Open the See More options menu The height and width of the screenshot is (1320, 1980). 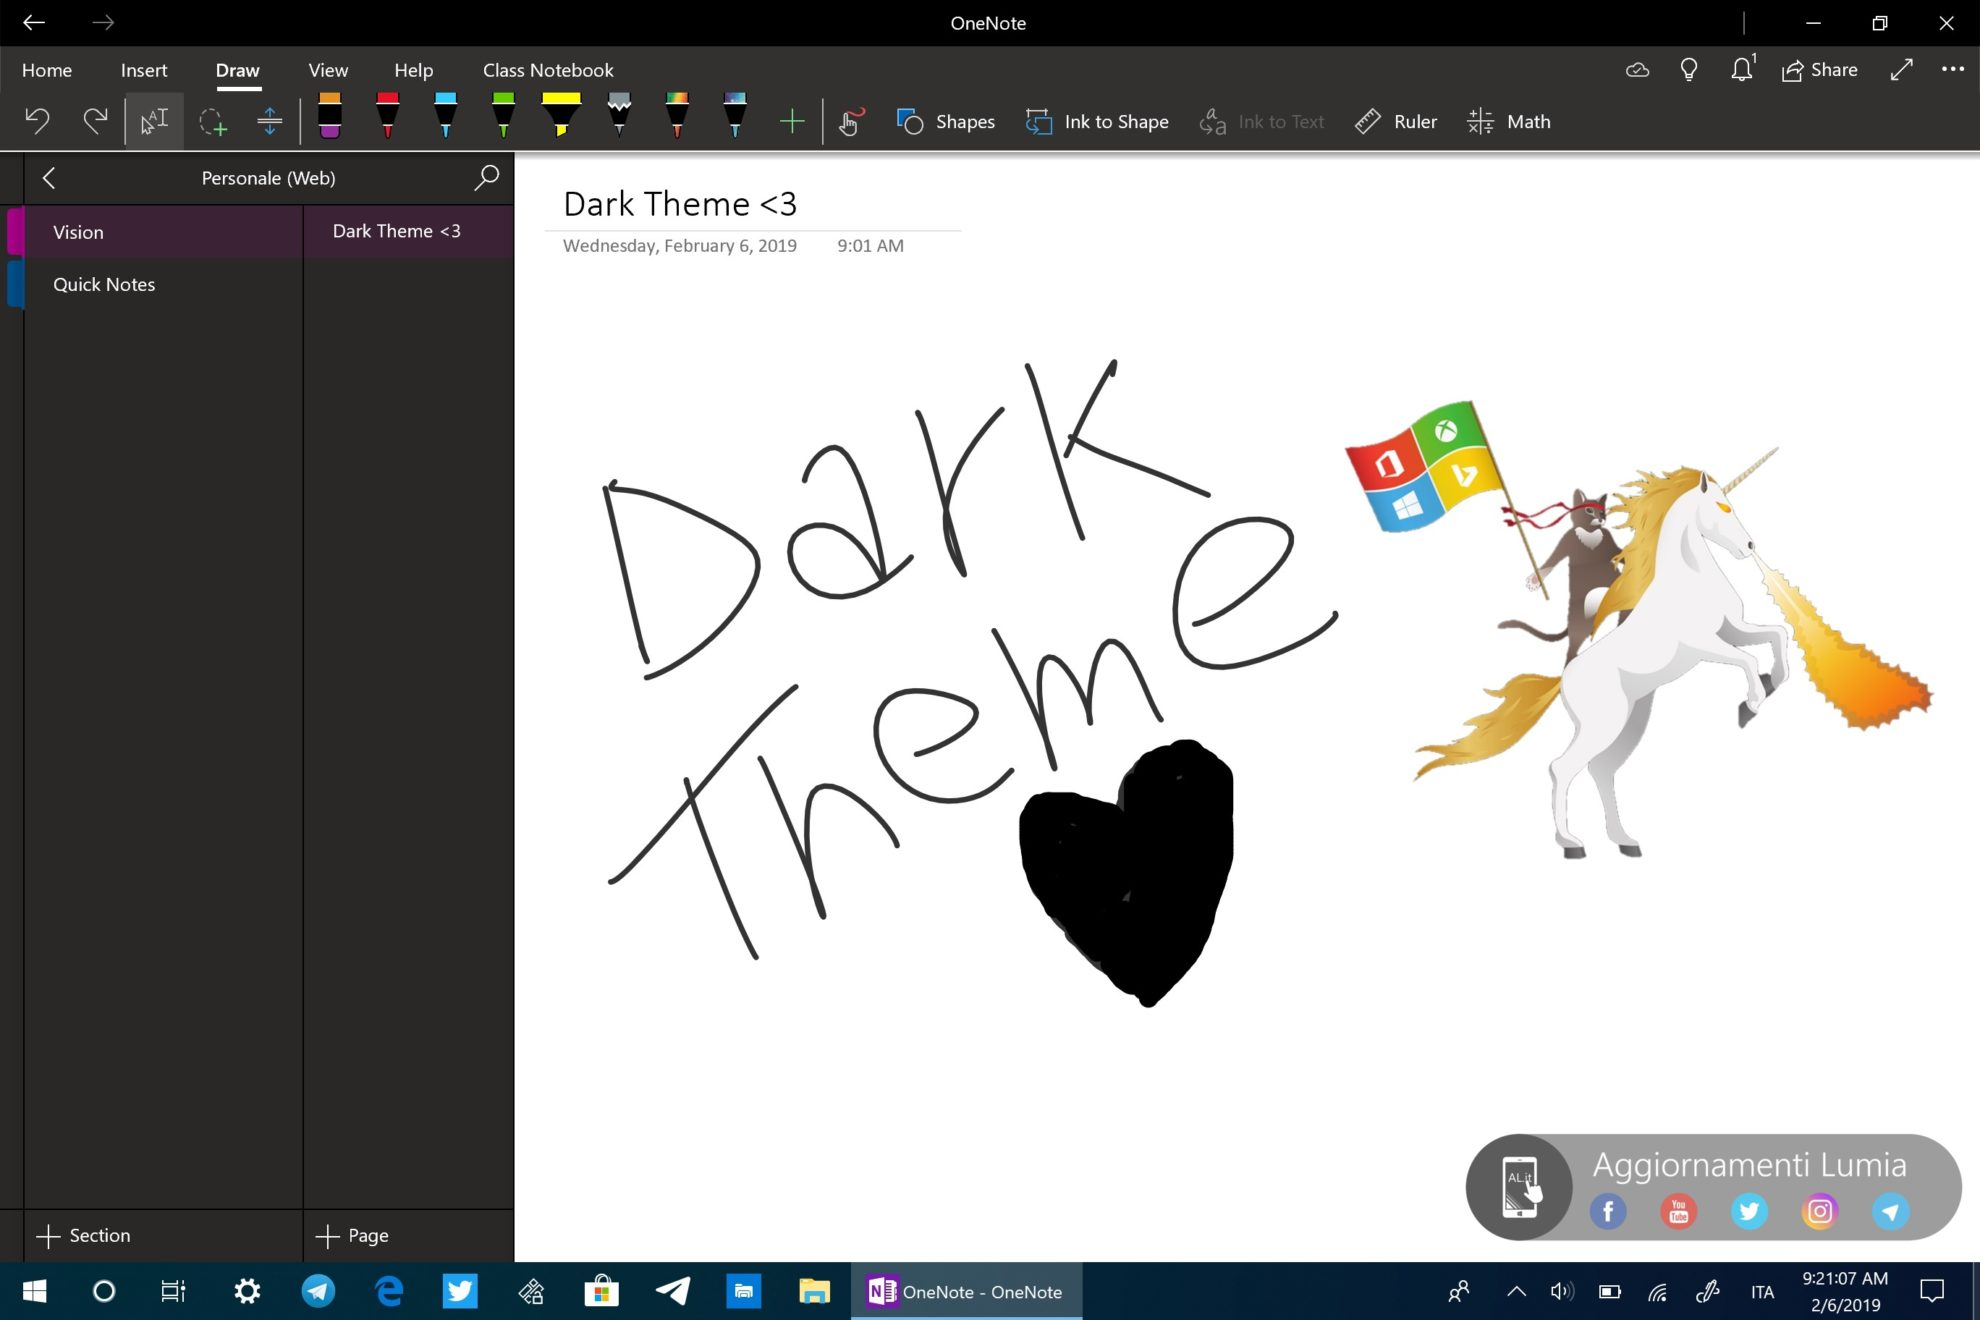[x=1952, y=69]
